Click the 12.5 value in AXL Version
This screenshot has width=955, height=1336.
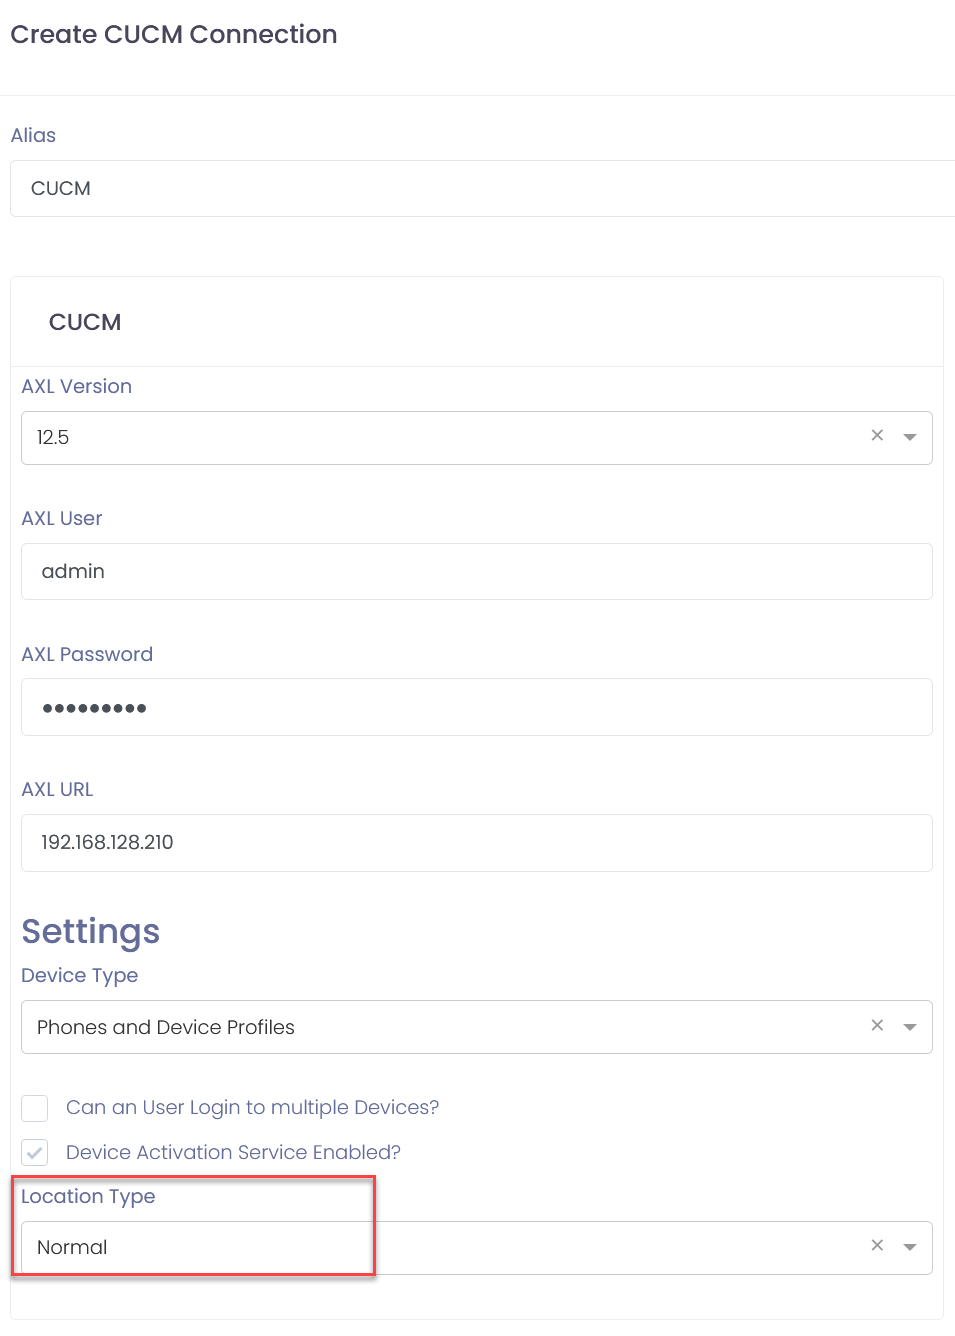[53, 438]
